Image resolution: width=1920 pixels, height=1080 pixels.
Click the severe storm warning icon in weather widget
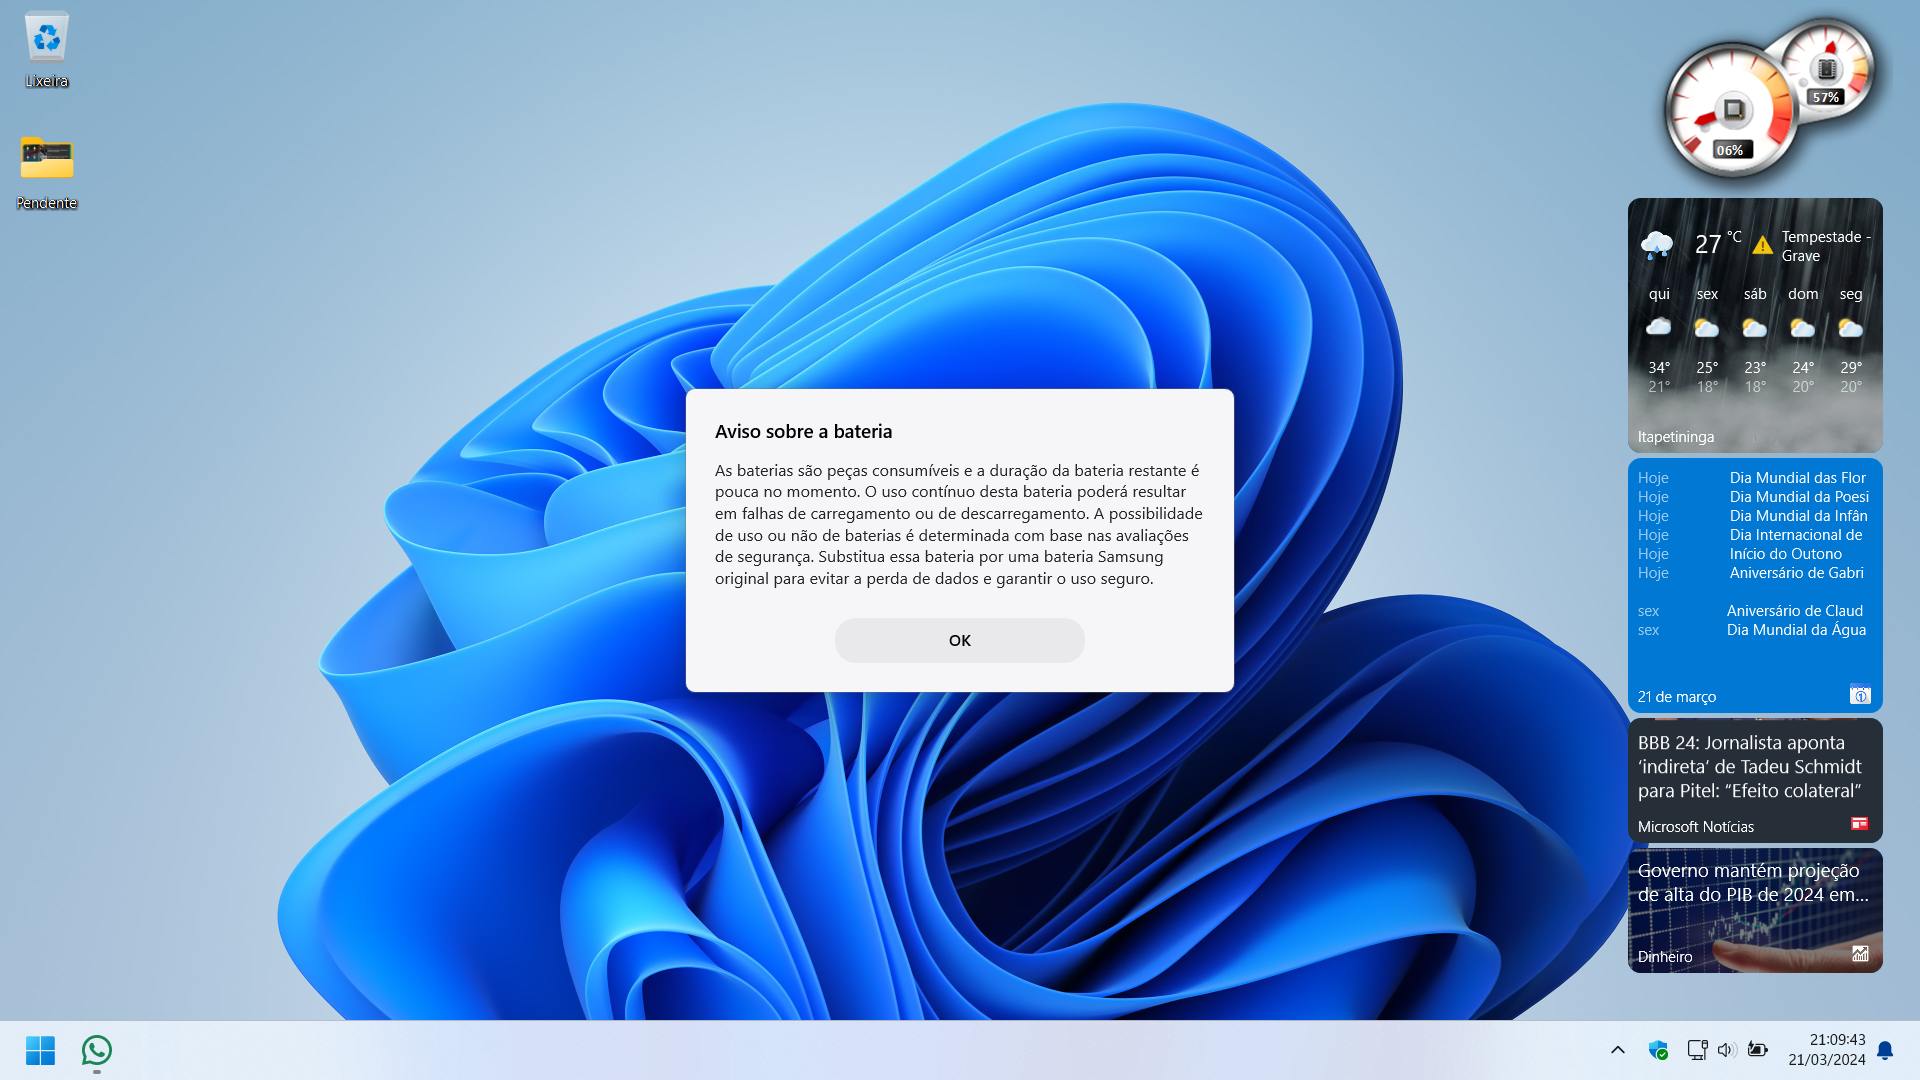(1762, 243)
